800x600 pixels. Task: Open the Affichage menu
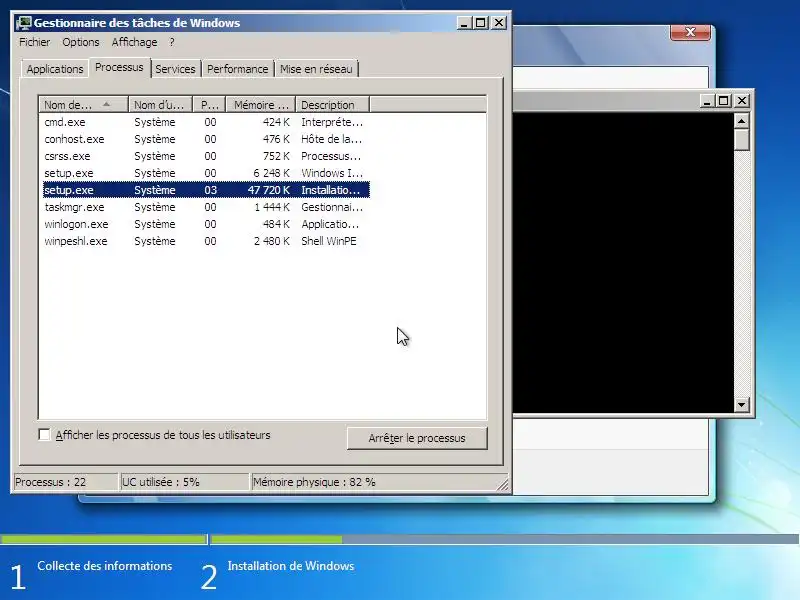pyautogui.click(x=134, y=42)
